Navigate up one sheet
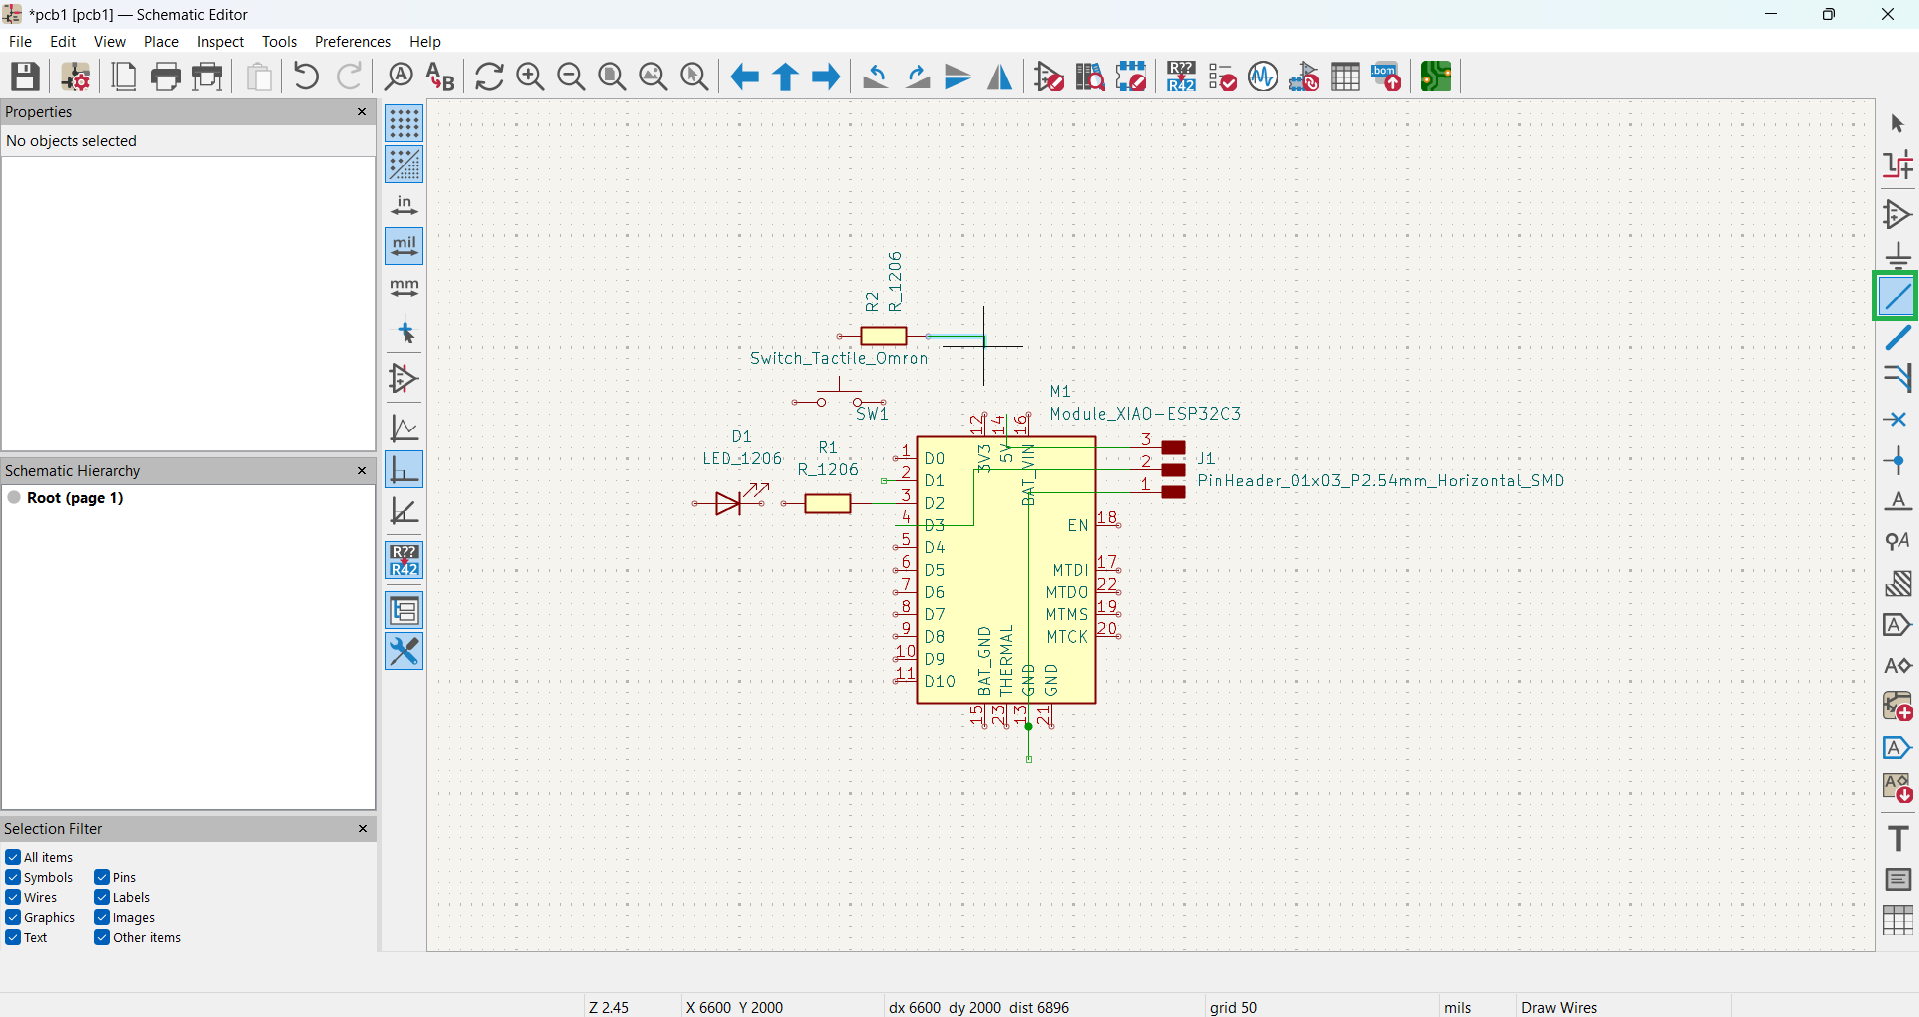The image size is (1919, 1017). 785,76
